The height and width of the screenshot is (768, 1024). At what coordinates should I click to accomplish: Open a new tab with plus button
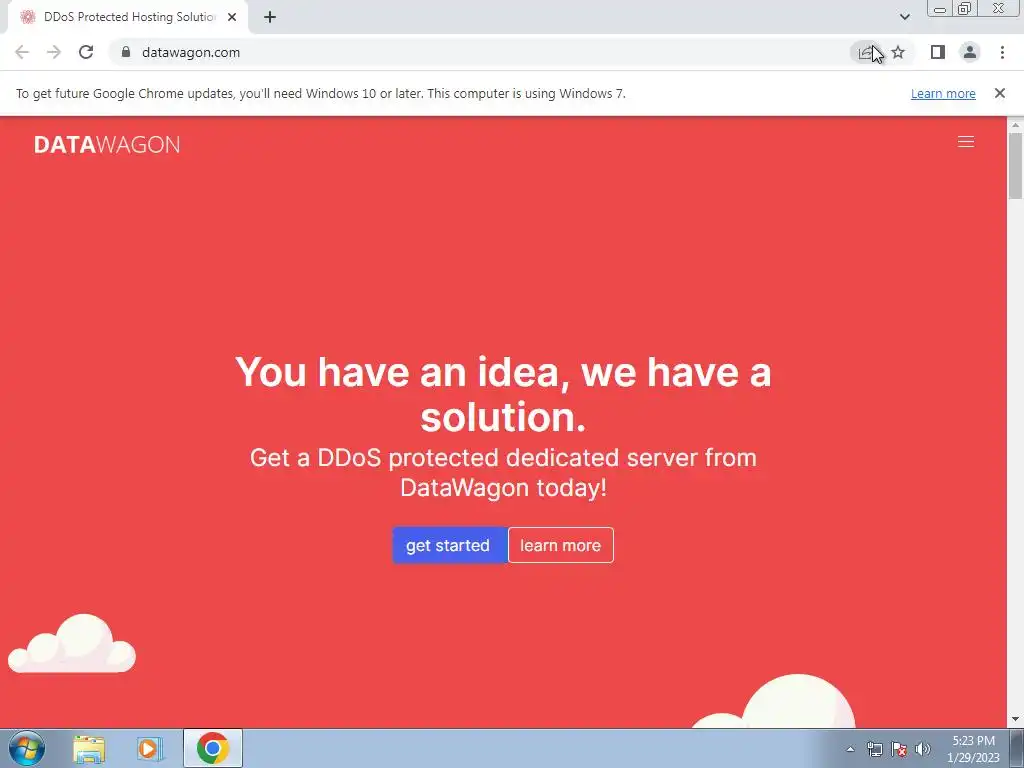click(x=270, y=17)
